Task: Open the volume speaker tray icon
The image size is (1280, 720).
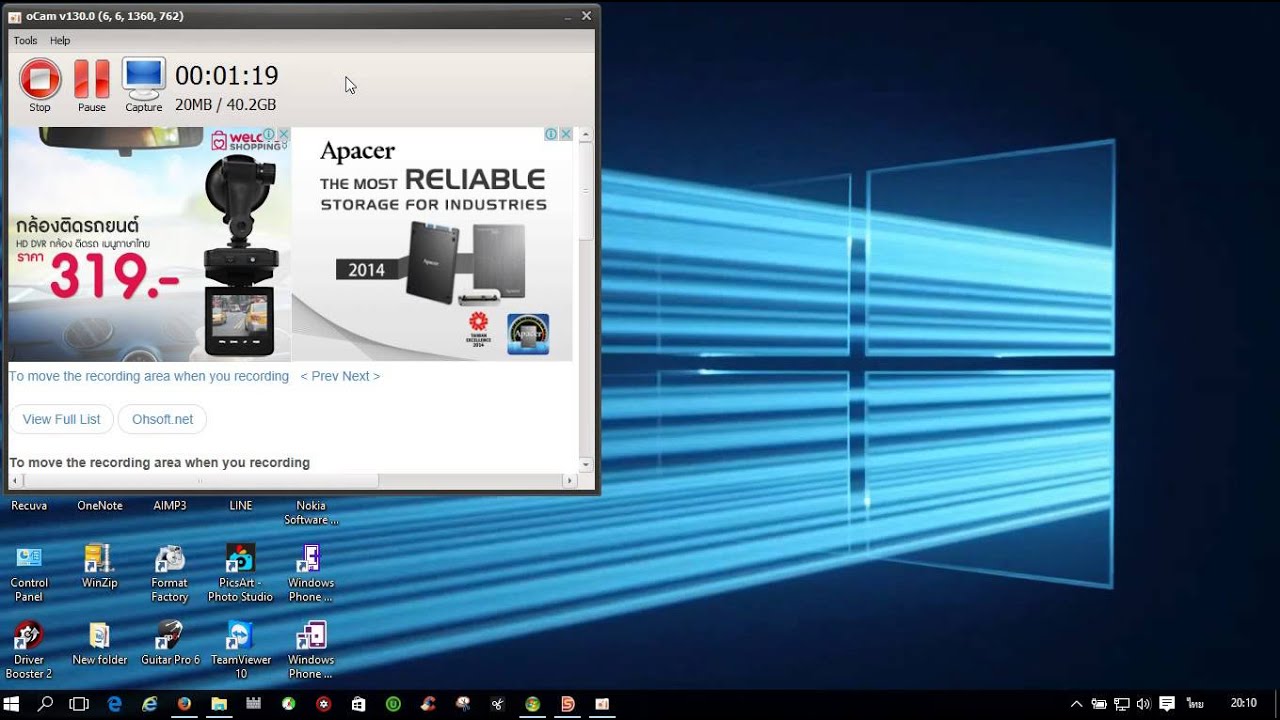Action: point(1143,704)
